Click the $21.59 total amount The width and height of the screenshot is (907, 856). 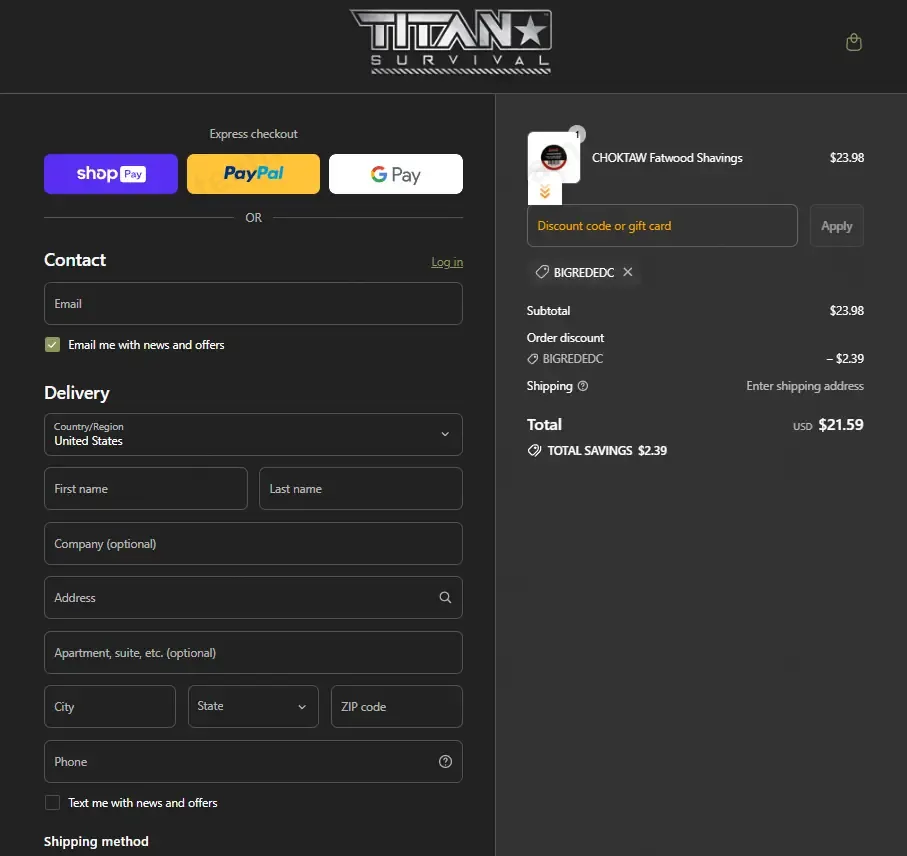coord(840,425)
